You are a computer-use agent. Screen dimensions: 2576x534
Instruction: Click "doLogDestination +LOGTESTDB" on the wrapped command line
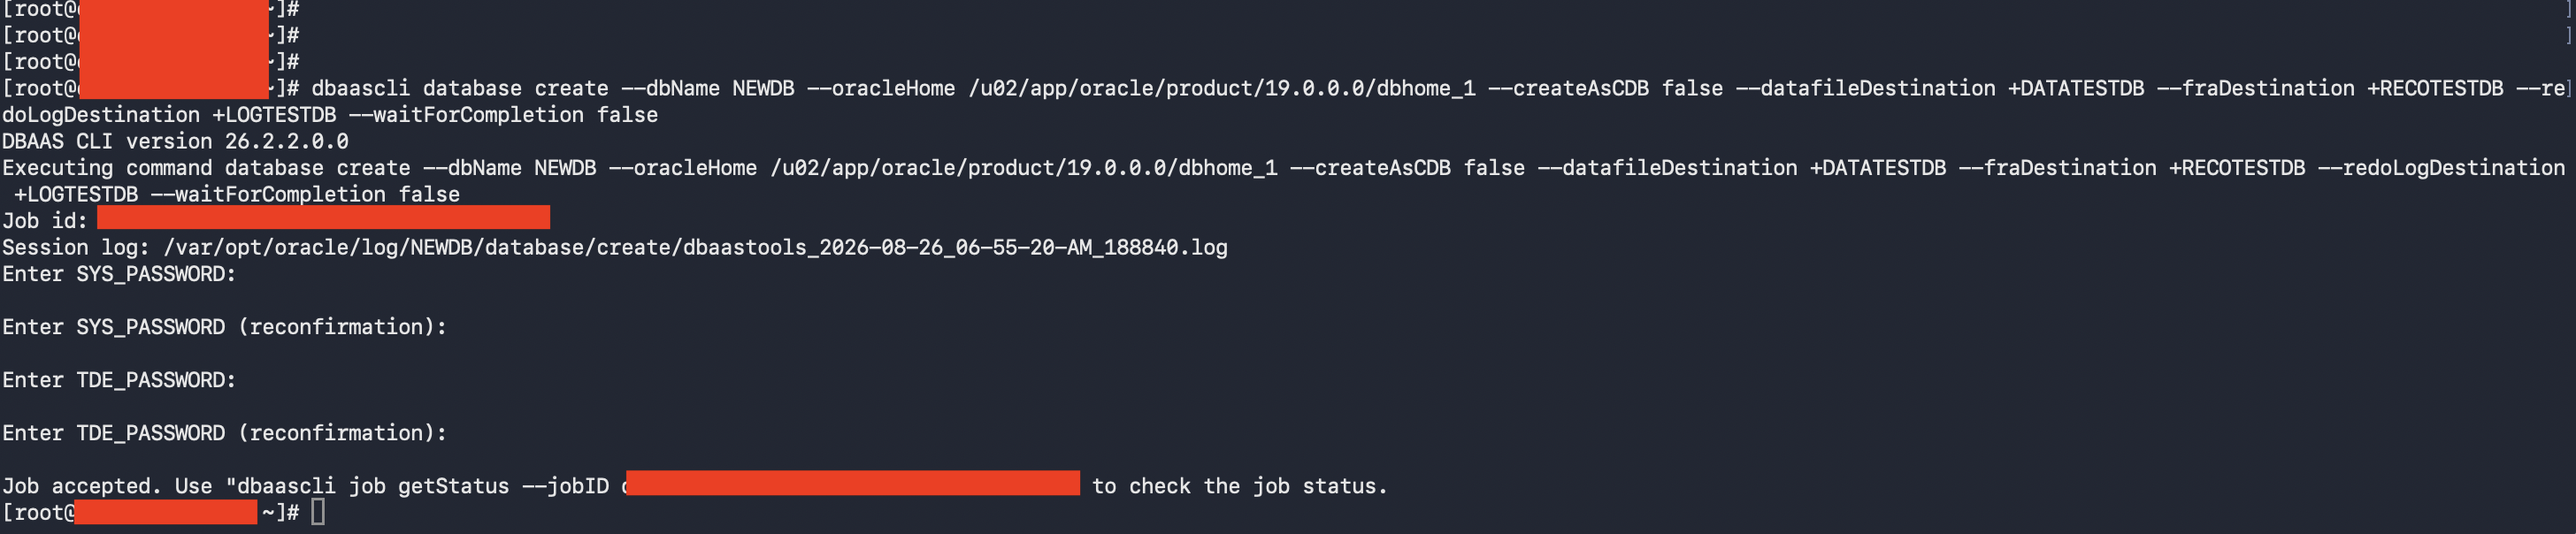(x=169, y=115)
